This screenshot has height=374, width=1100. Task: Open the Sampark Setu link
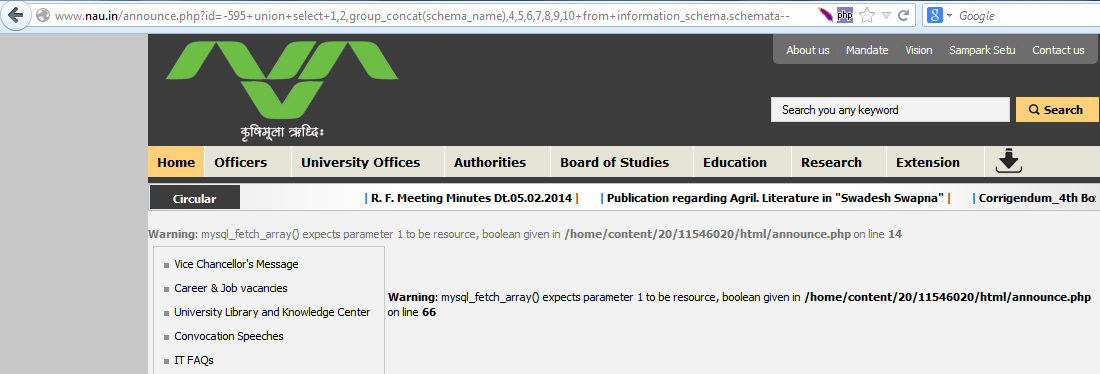pyautogui.click(x=982, y=50)
